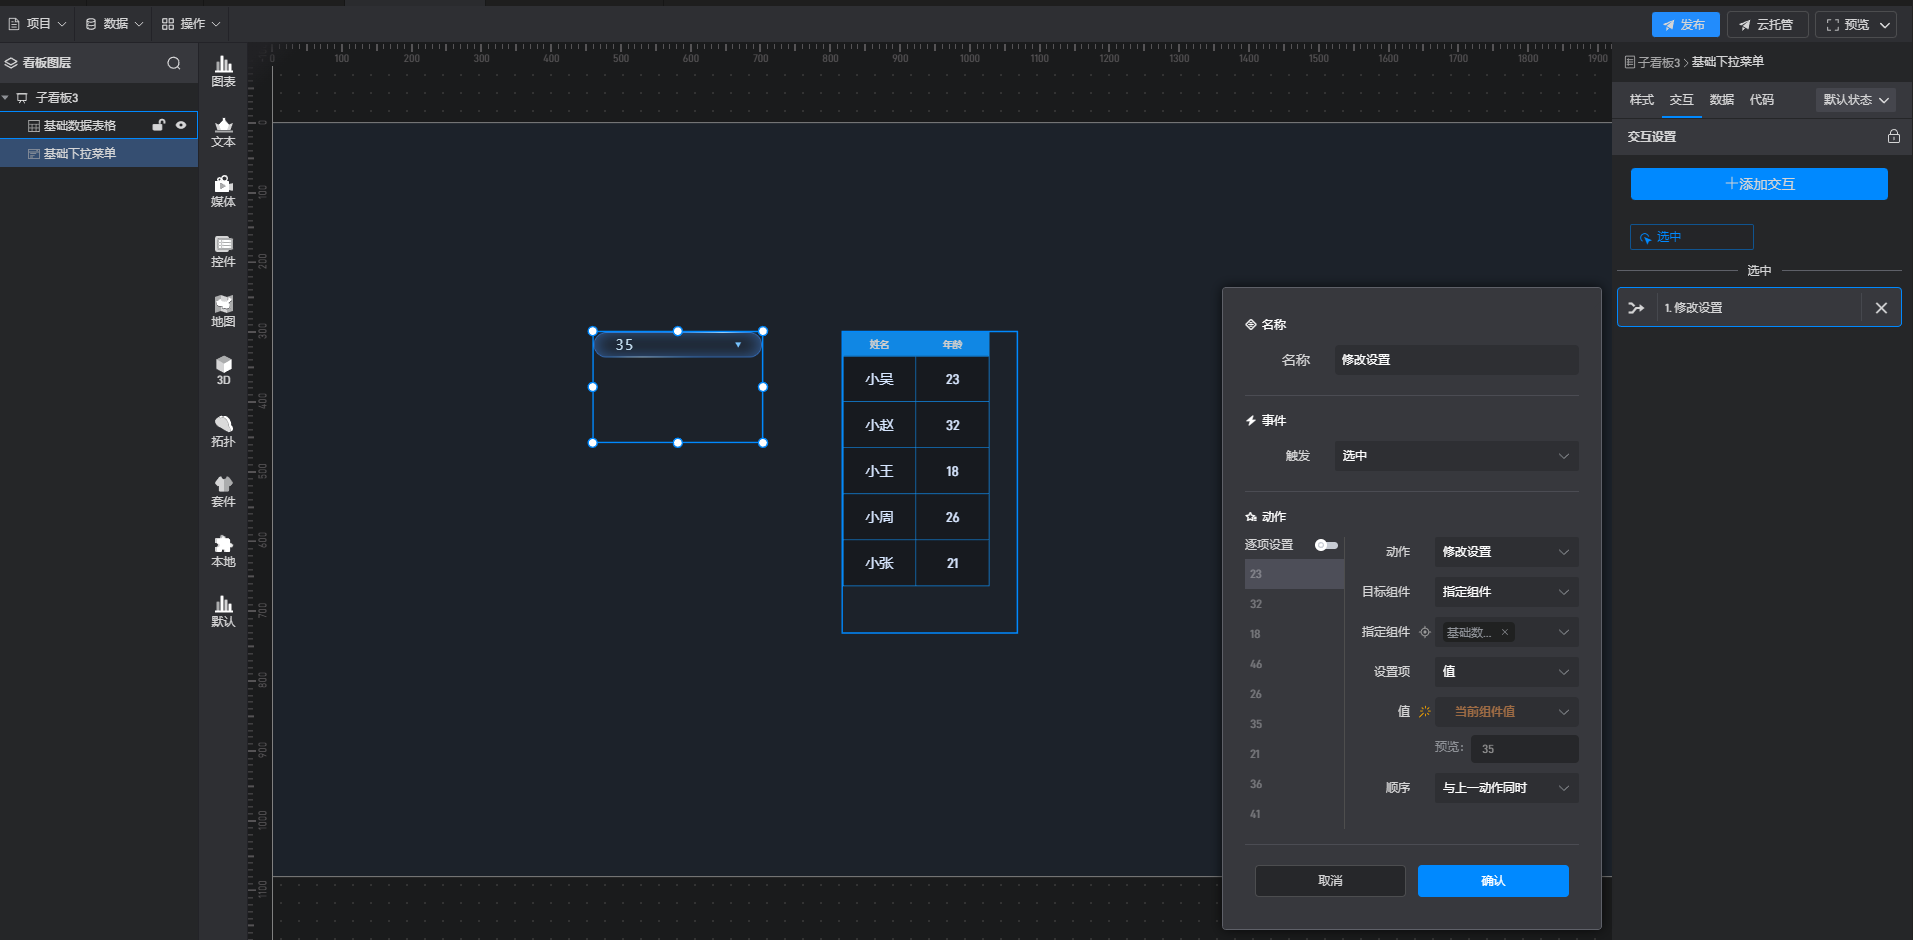
Task: Expand the 指定组件 dropdown arrow
Action: point(1564,632)
